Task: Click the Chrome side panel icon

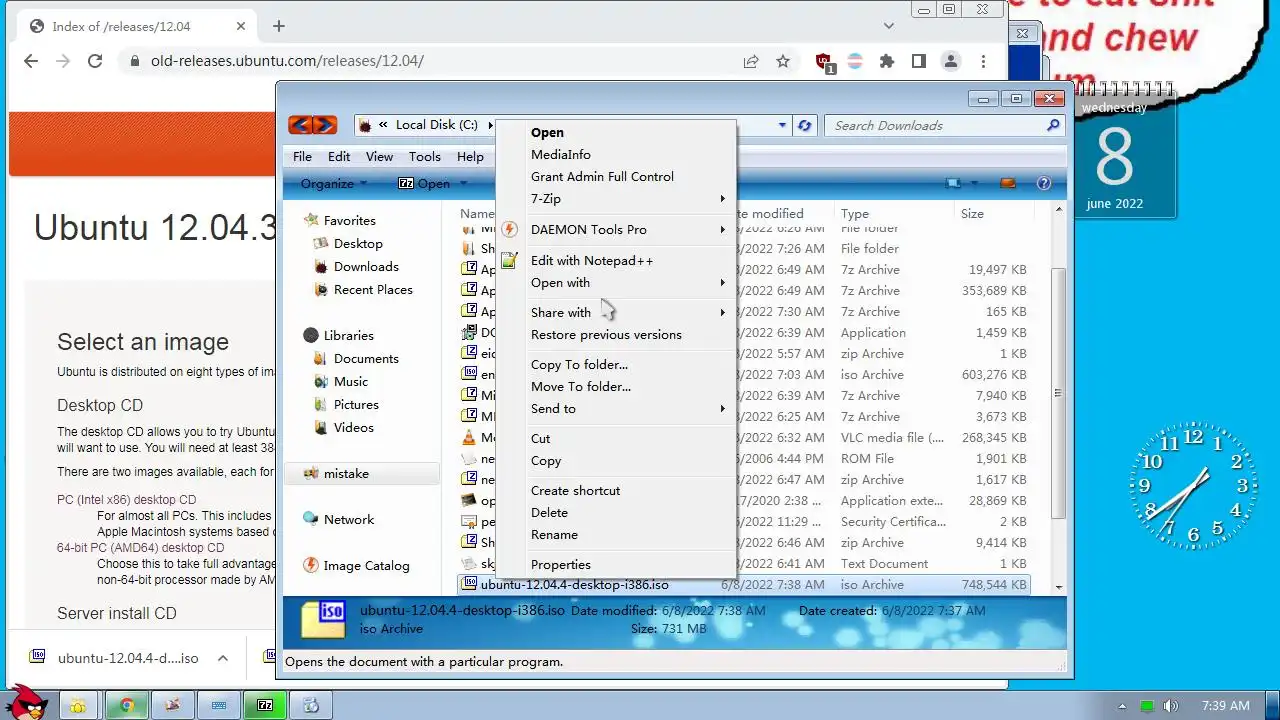Action: coord(919,61)
